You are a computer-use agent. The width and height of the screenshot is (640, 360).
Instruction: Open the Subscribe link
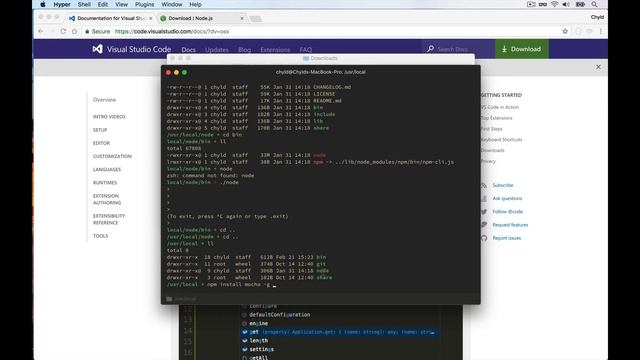503,185
